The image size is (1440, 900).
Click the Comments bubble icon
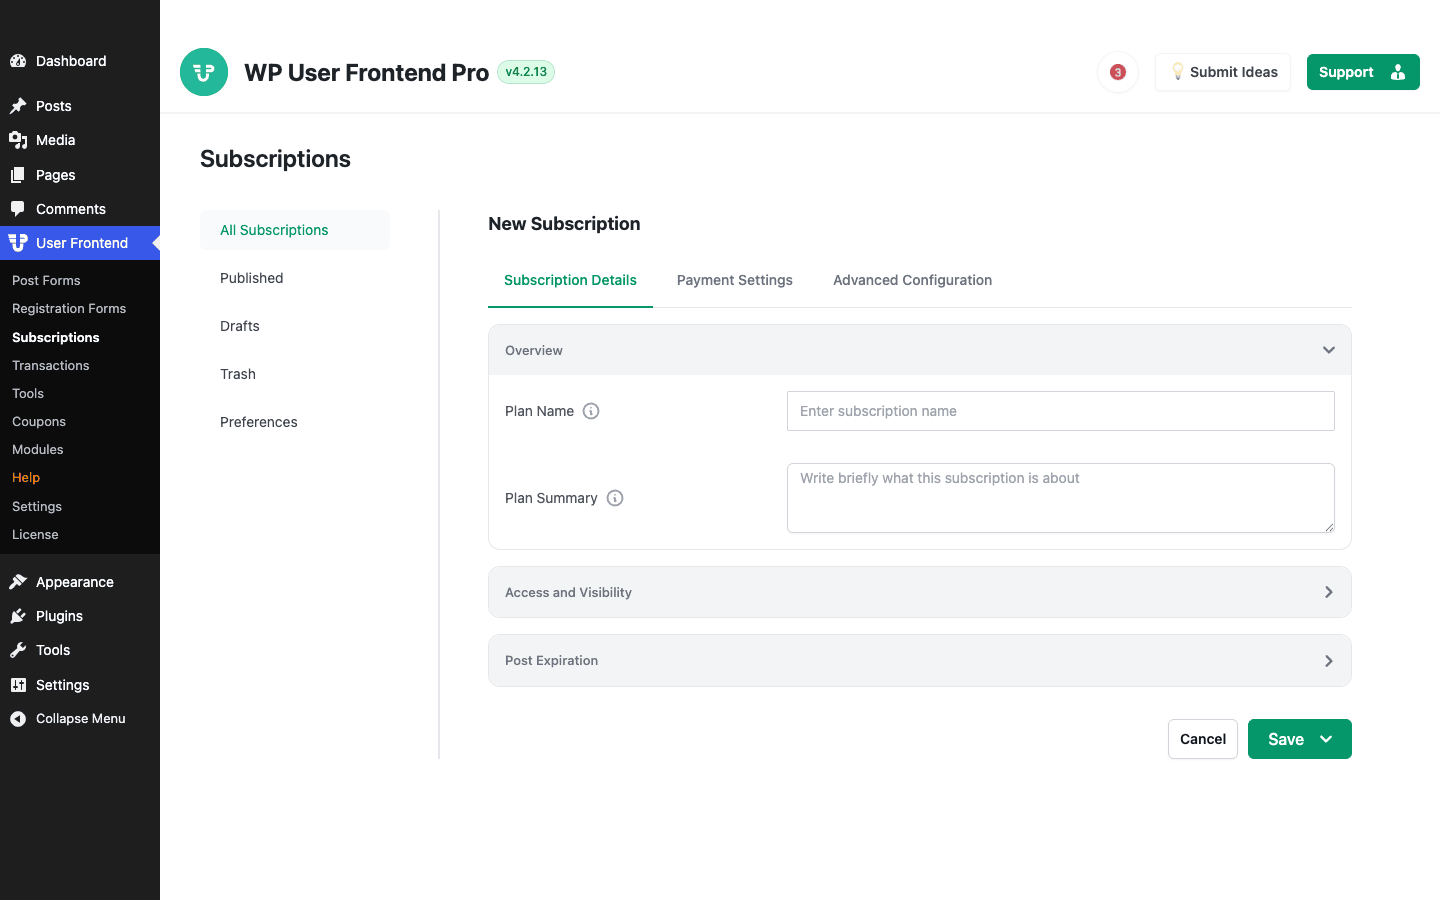coord(18,209)
